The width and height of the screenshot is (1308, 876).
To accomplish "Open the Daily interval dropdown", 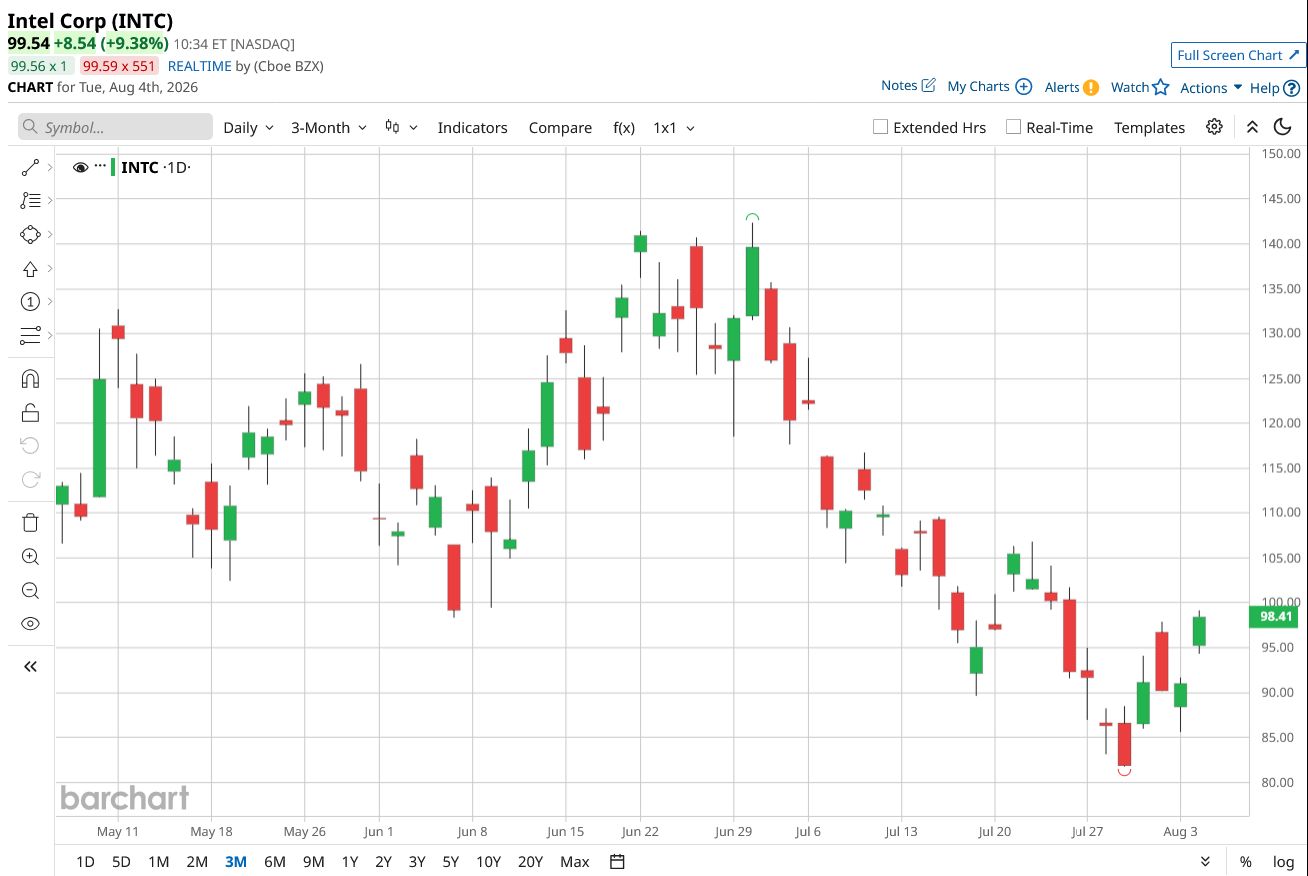I will click(x=248, y=127).
